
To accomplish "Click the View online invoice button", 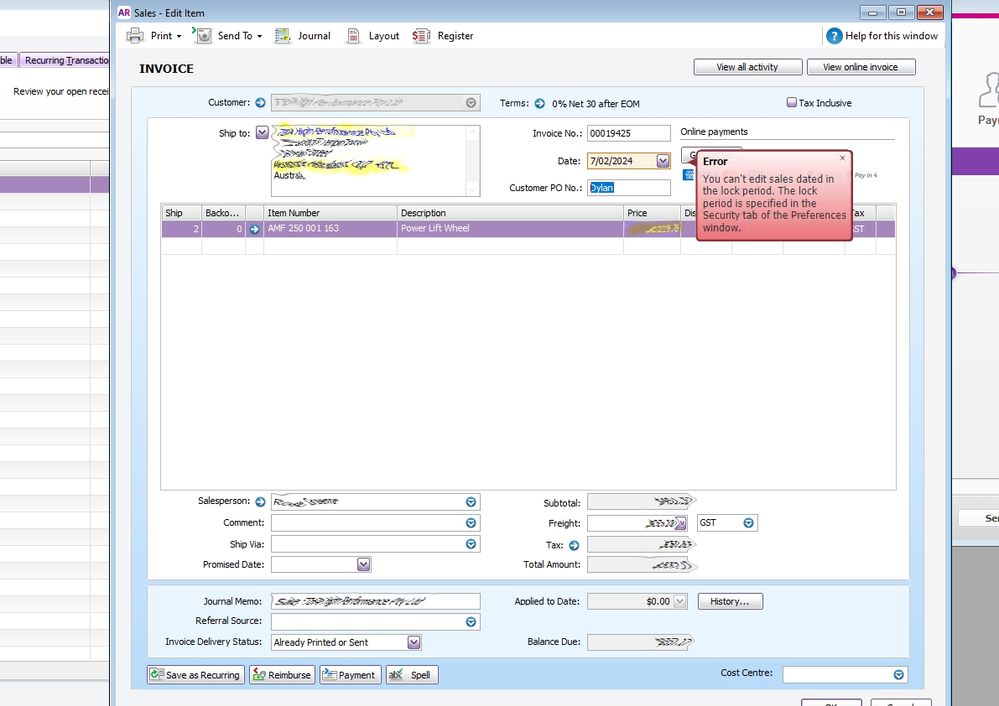I will 860,67.
